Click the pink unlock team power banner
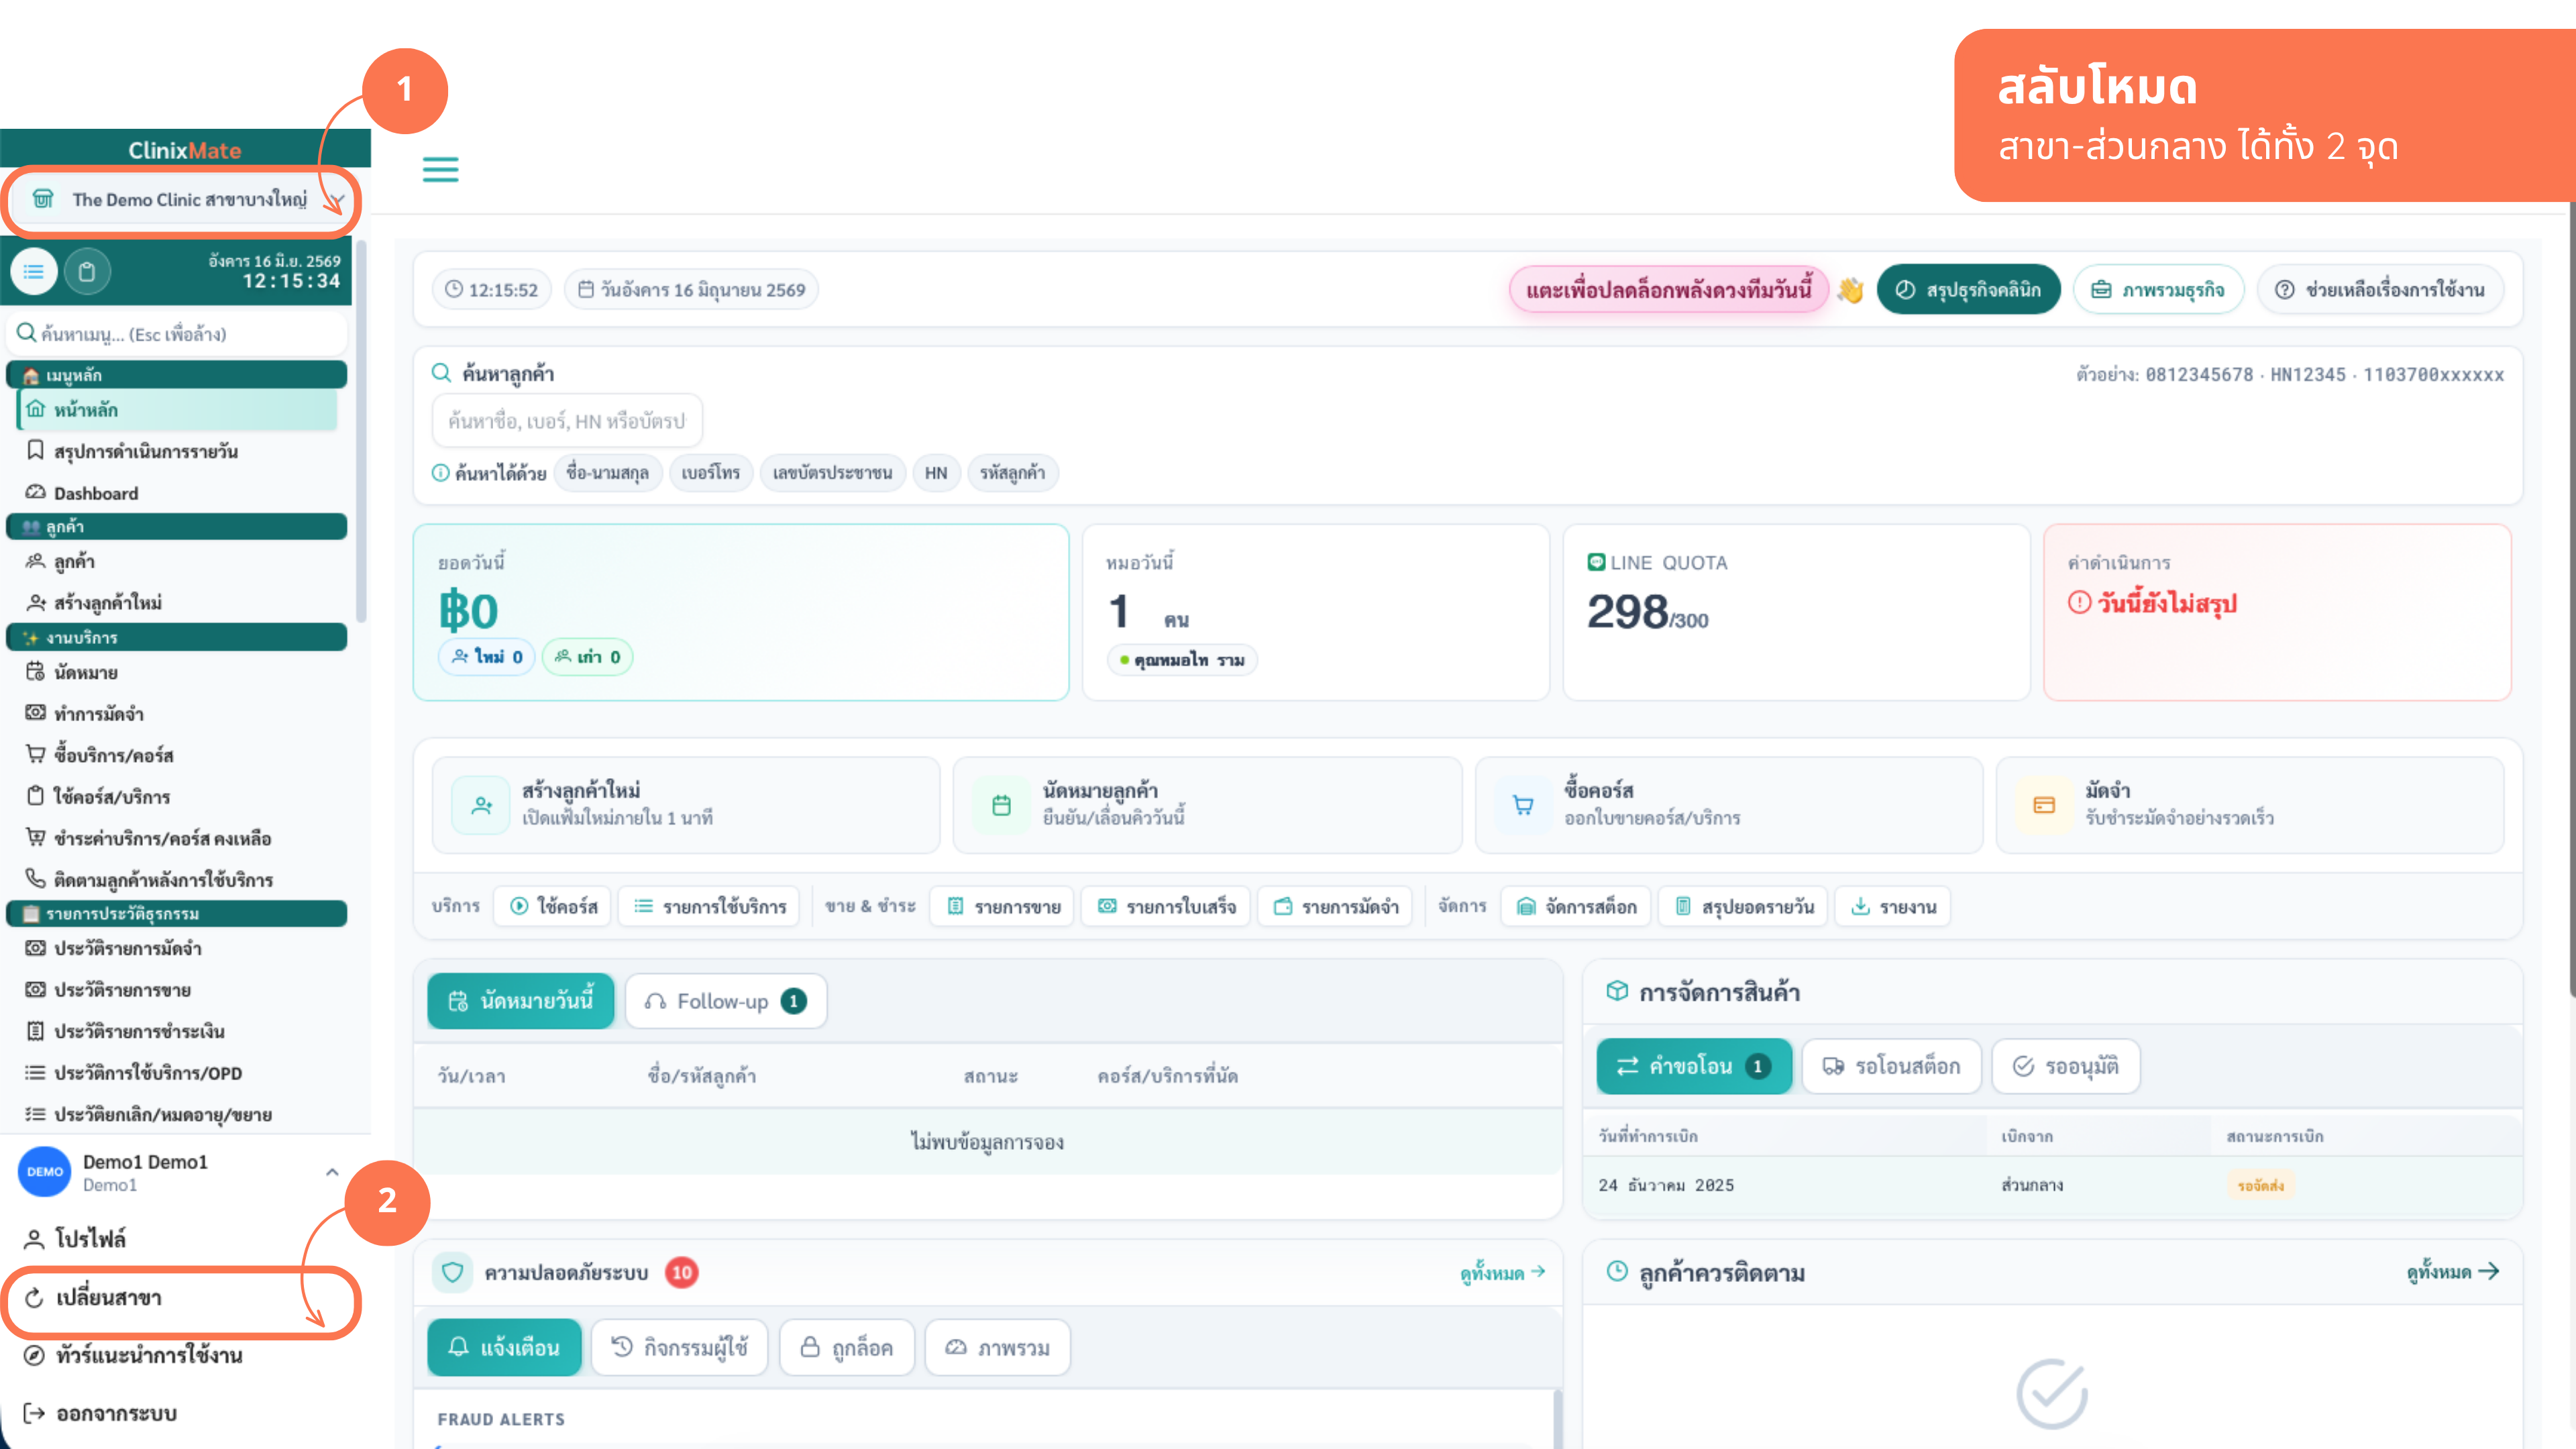Screen dimensions: 2576x1449 [1668, 290]
